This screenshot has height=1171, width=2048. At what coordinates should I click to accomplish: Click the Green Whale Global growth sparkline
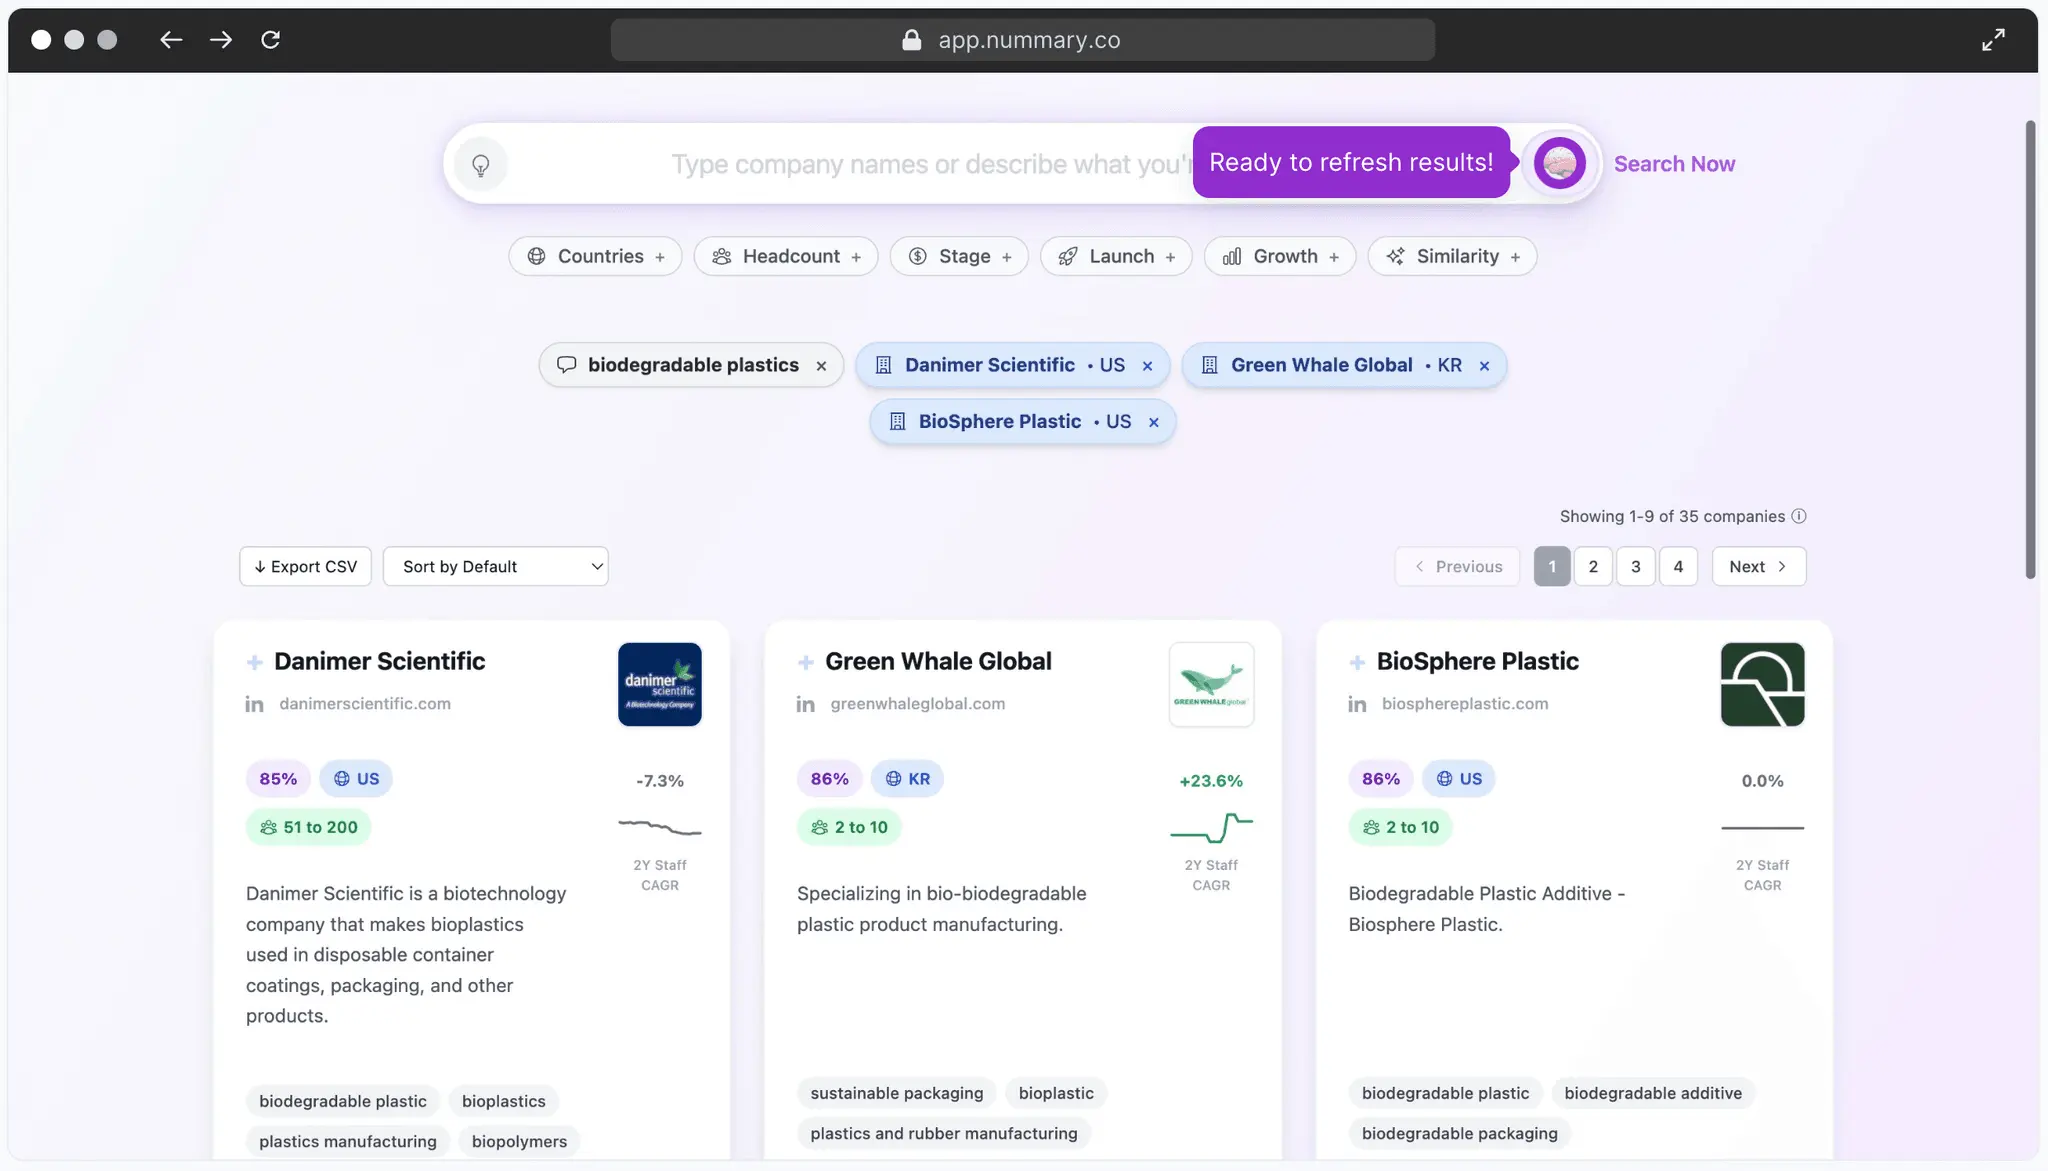point(1211,827)
